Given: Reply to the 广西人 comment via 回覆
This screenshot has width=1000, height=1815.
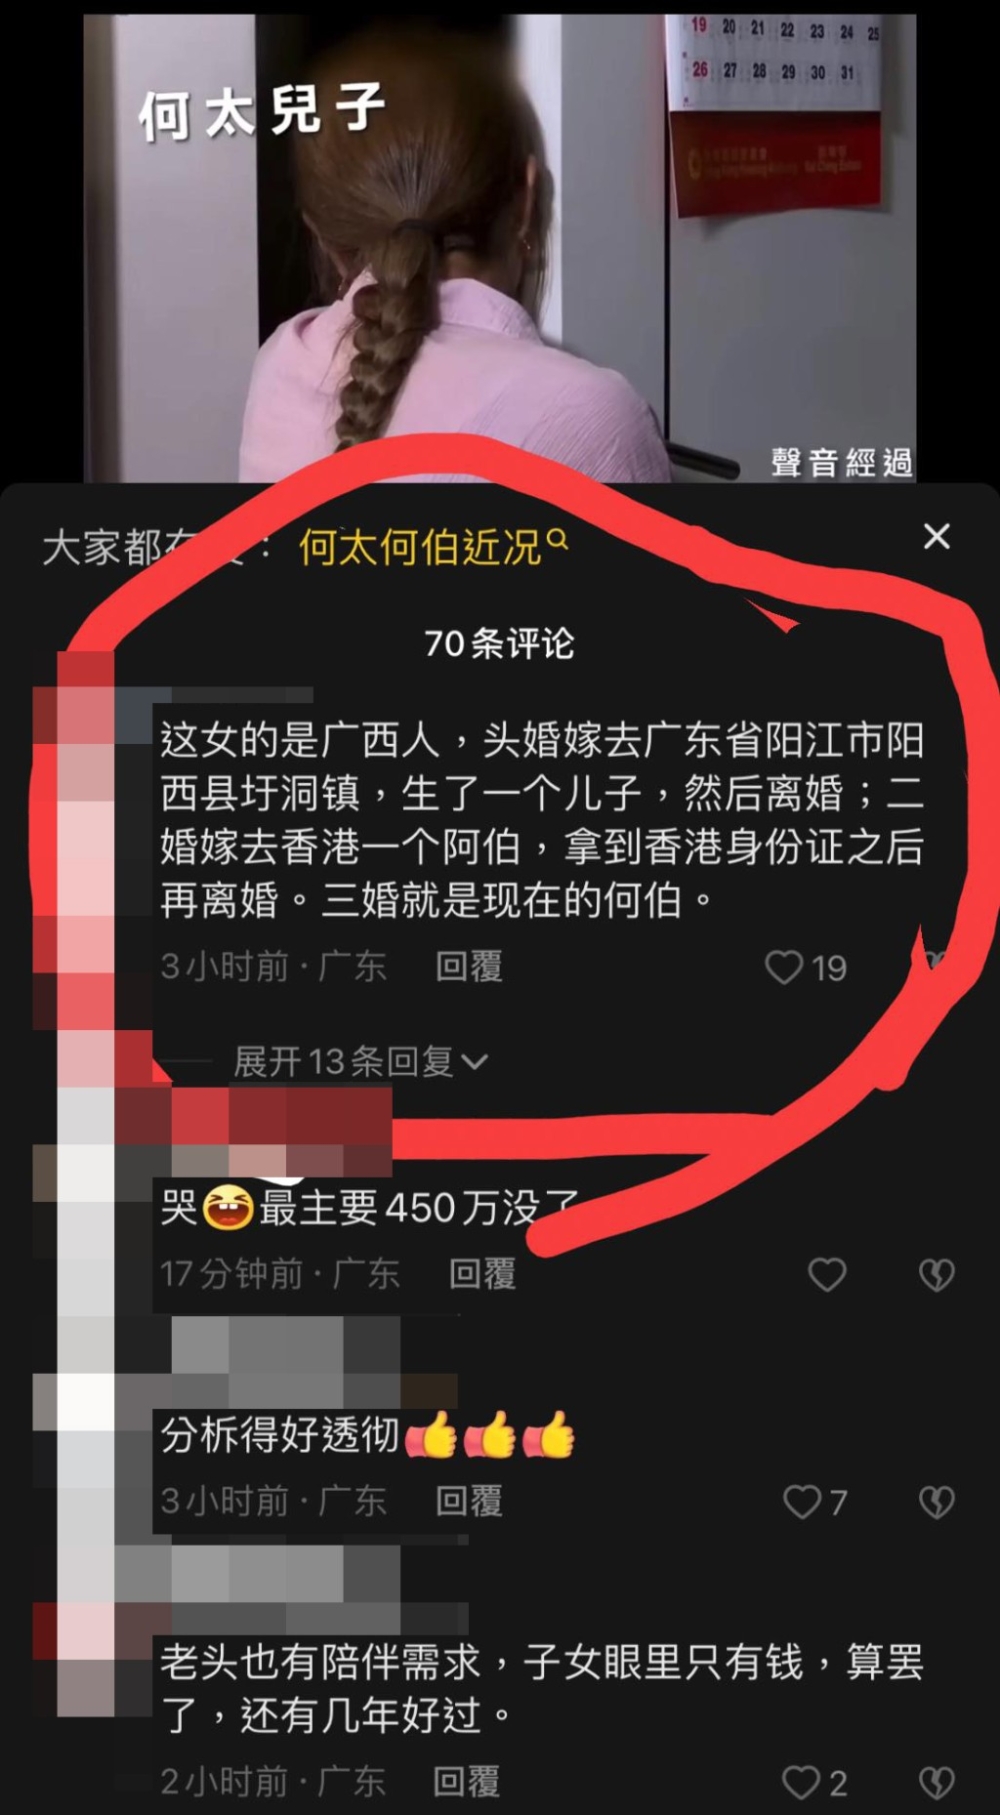Looking at the screenshot, I should pos(469,967).
